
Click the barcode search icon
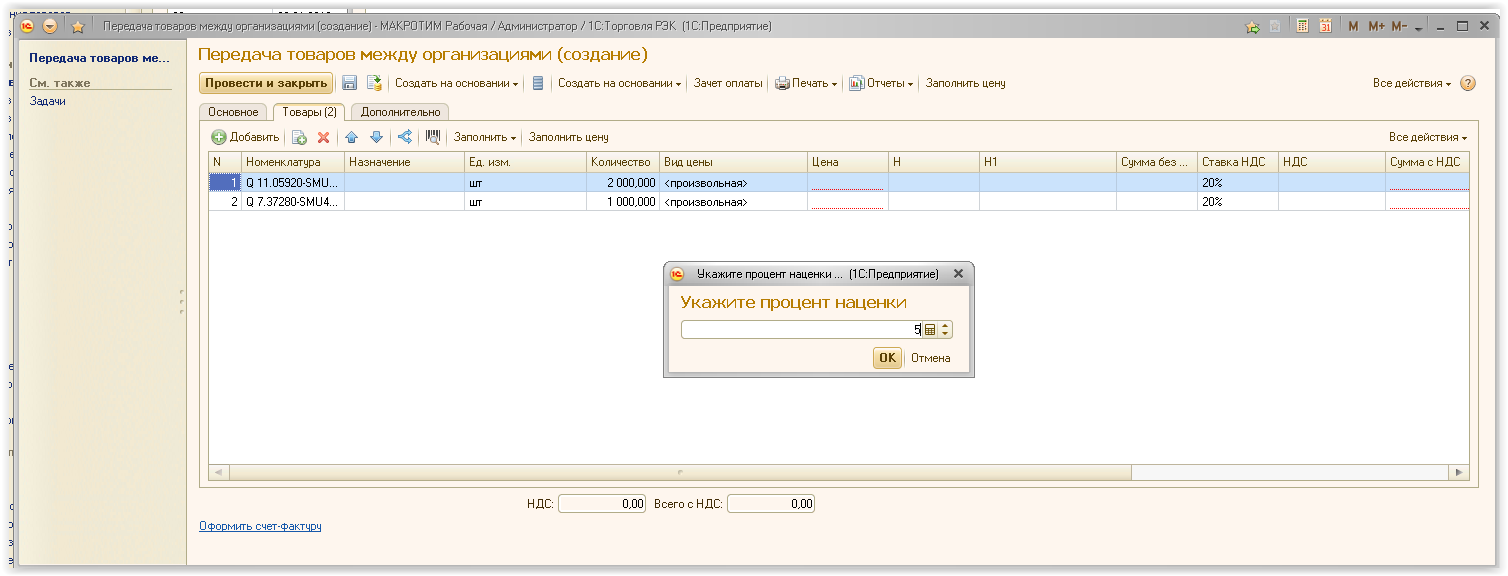point(433,137)
